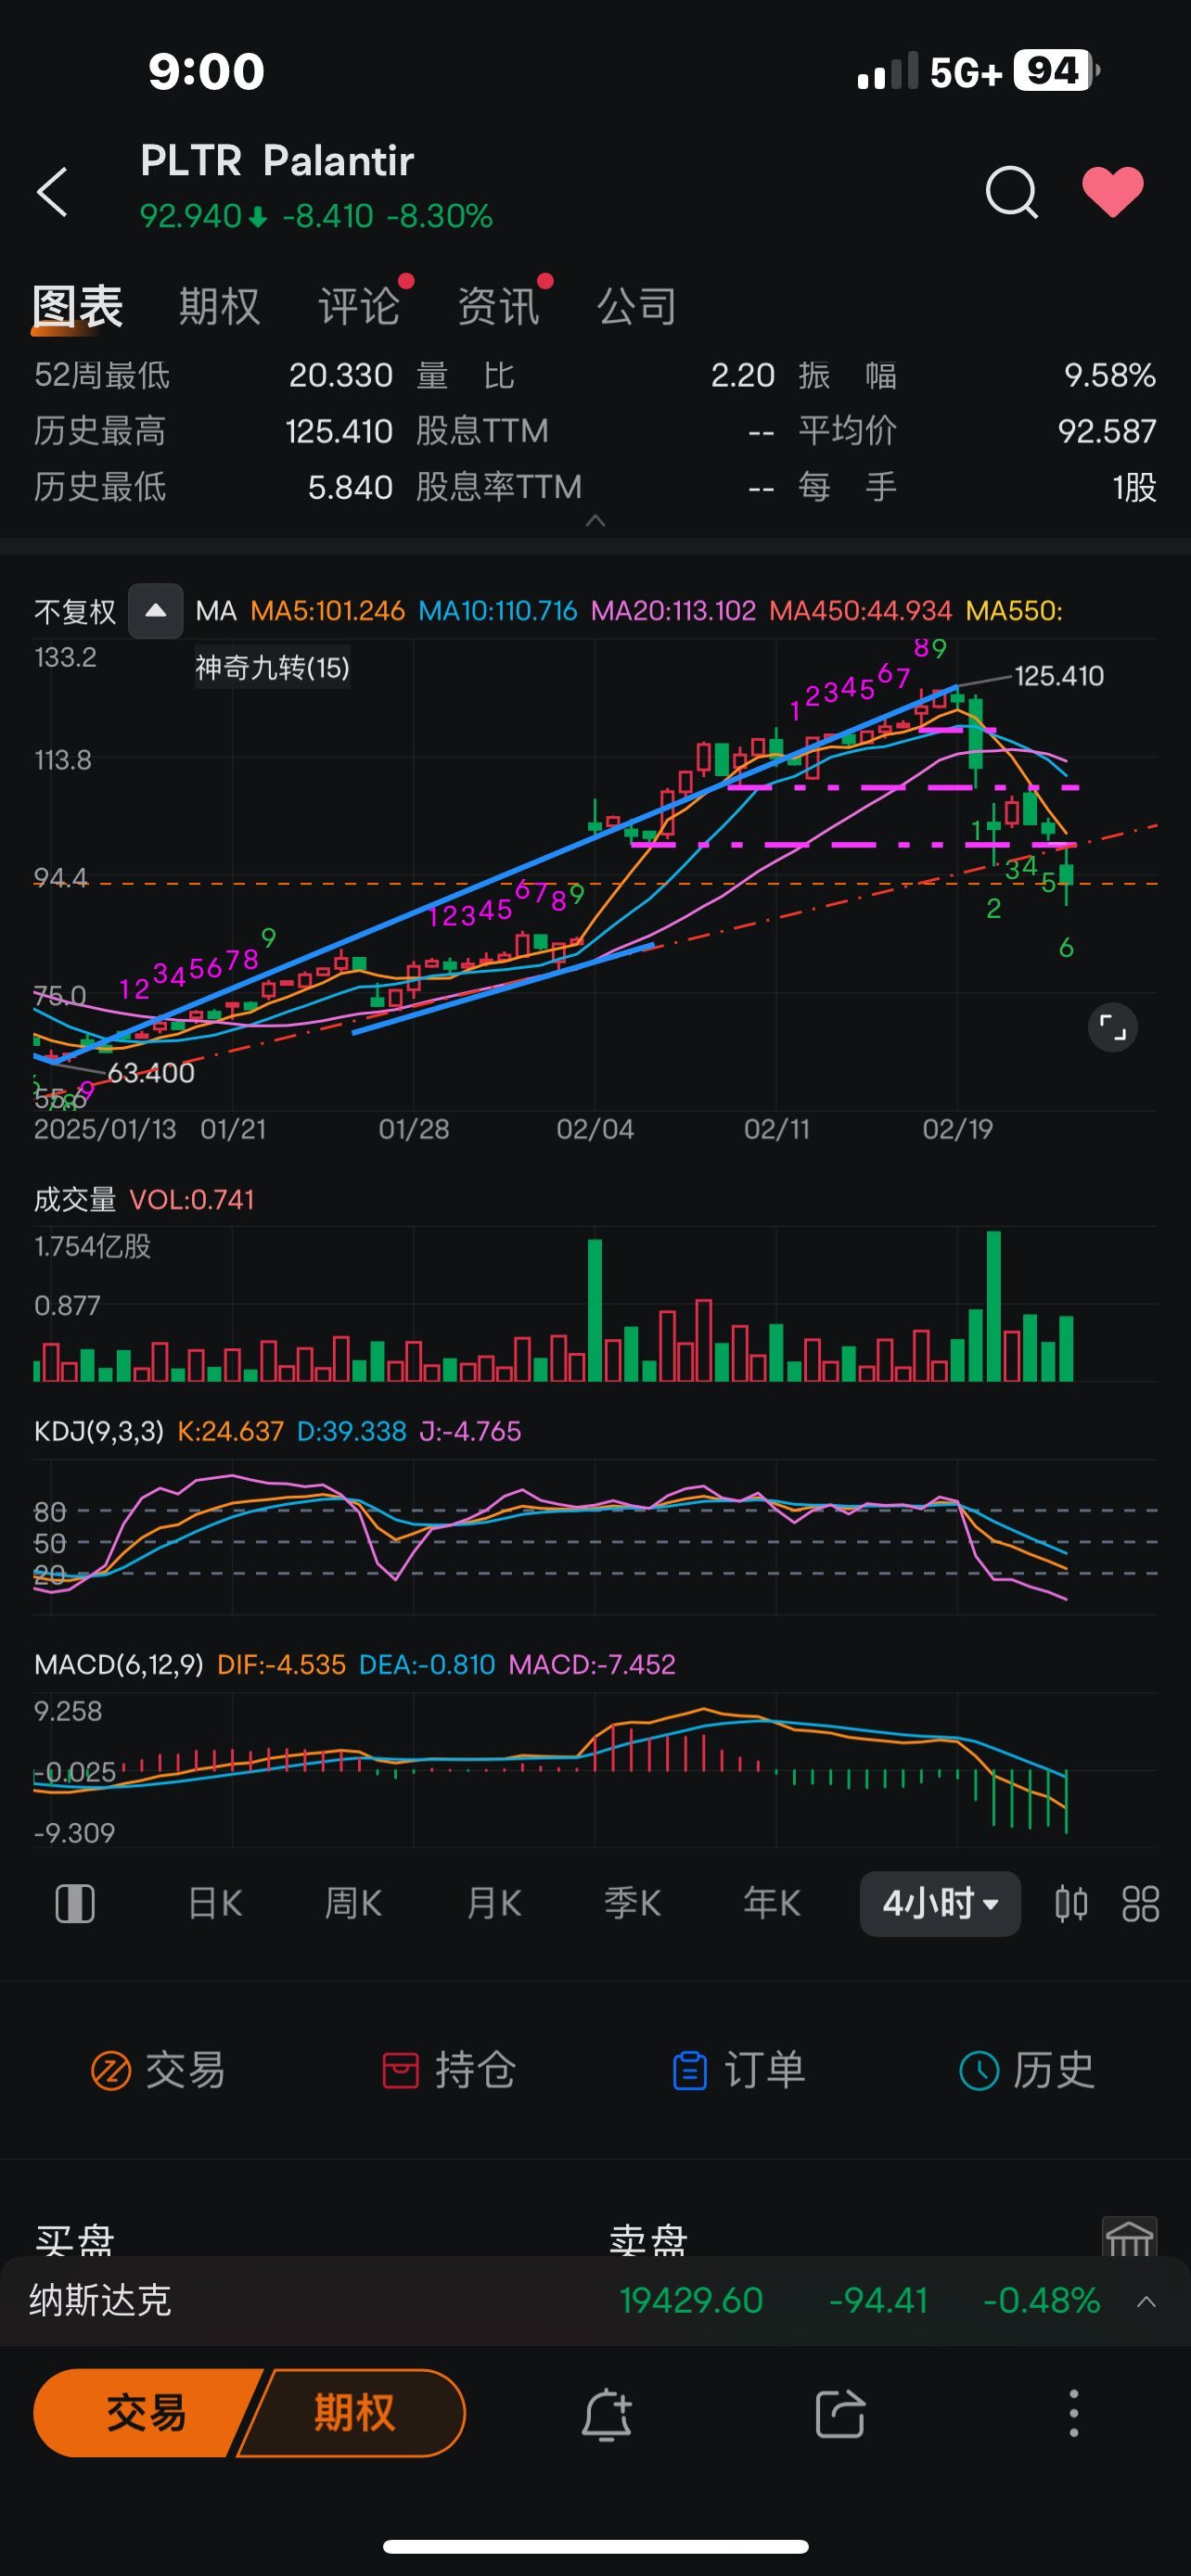Go back with the left arrow

[x=52, y=191]
